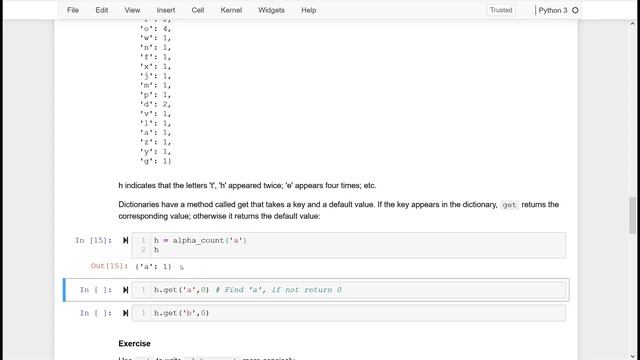Viewport: 640px width, 360px height.
Task: Click the {'a': 1} output text
Action: coord(153,267)
